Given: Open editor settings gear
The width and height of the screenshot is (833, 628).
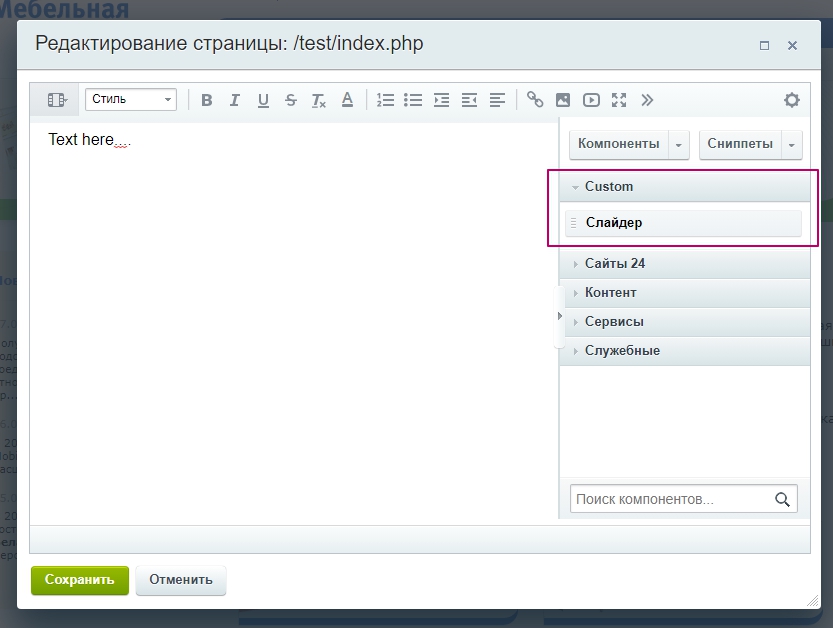Looking at the screenshot, I should point(792,100).
